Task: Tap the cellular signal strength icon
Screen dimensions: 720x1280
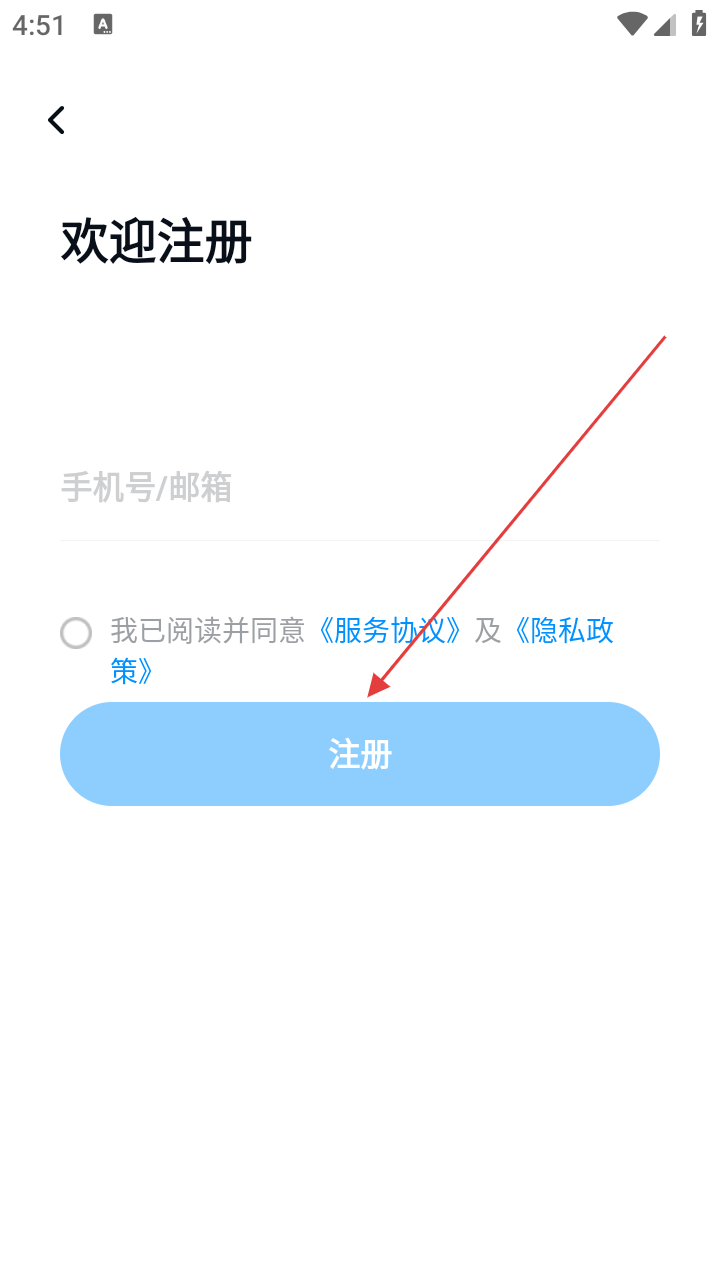Action: [x=665, y=25]
